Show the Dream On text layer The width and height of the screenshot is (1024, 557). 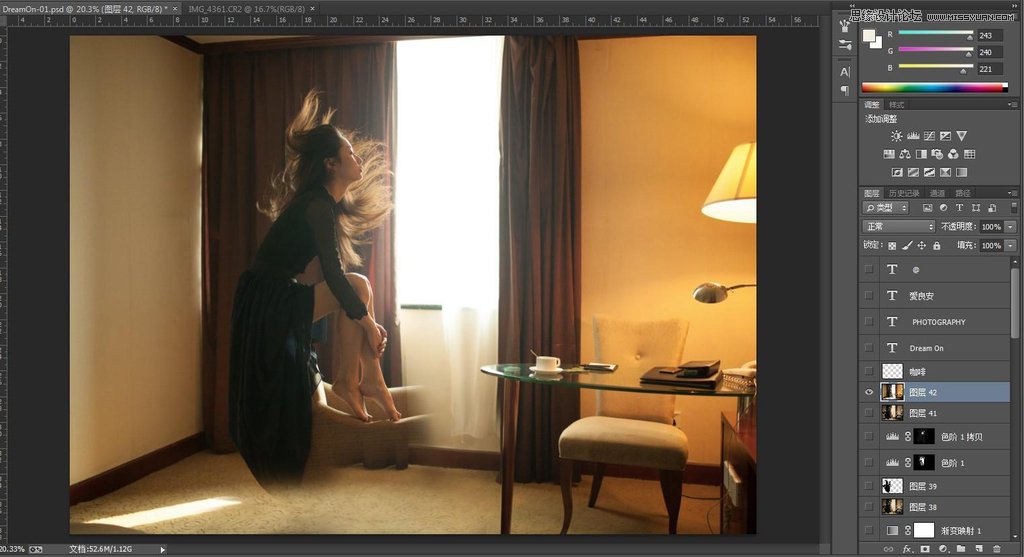point(869,347)
